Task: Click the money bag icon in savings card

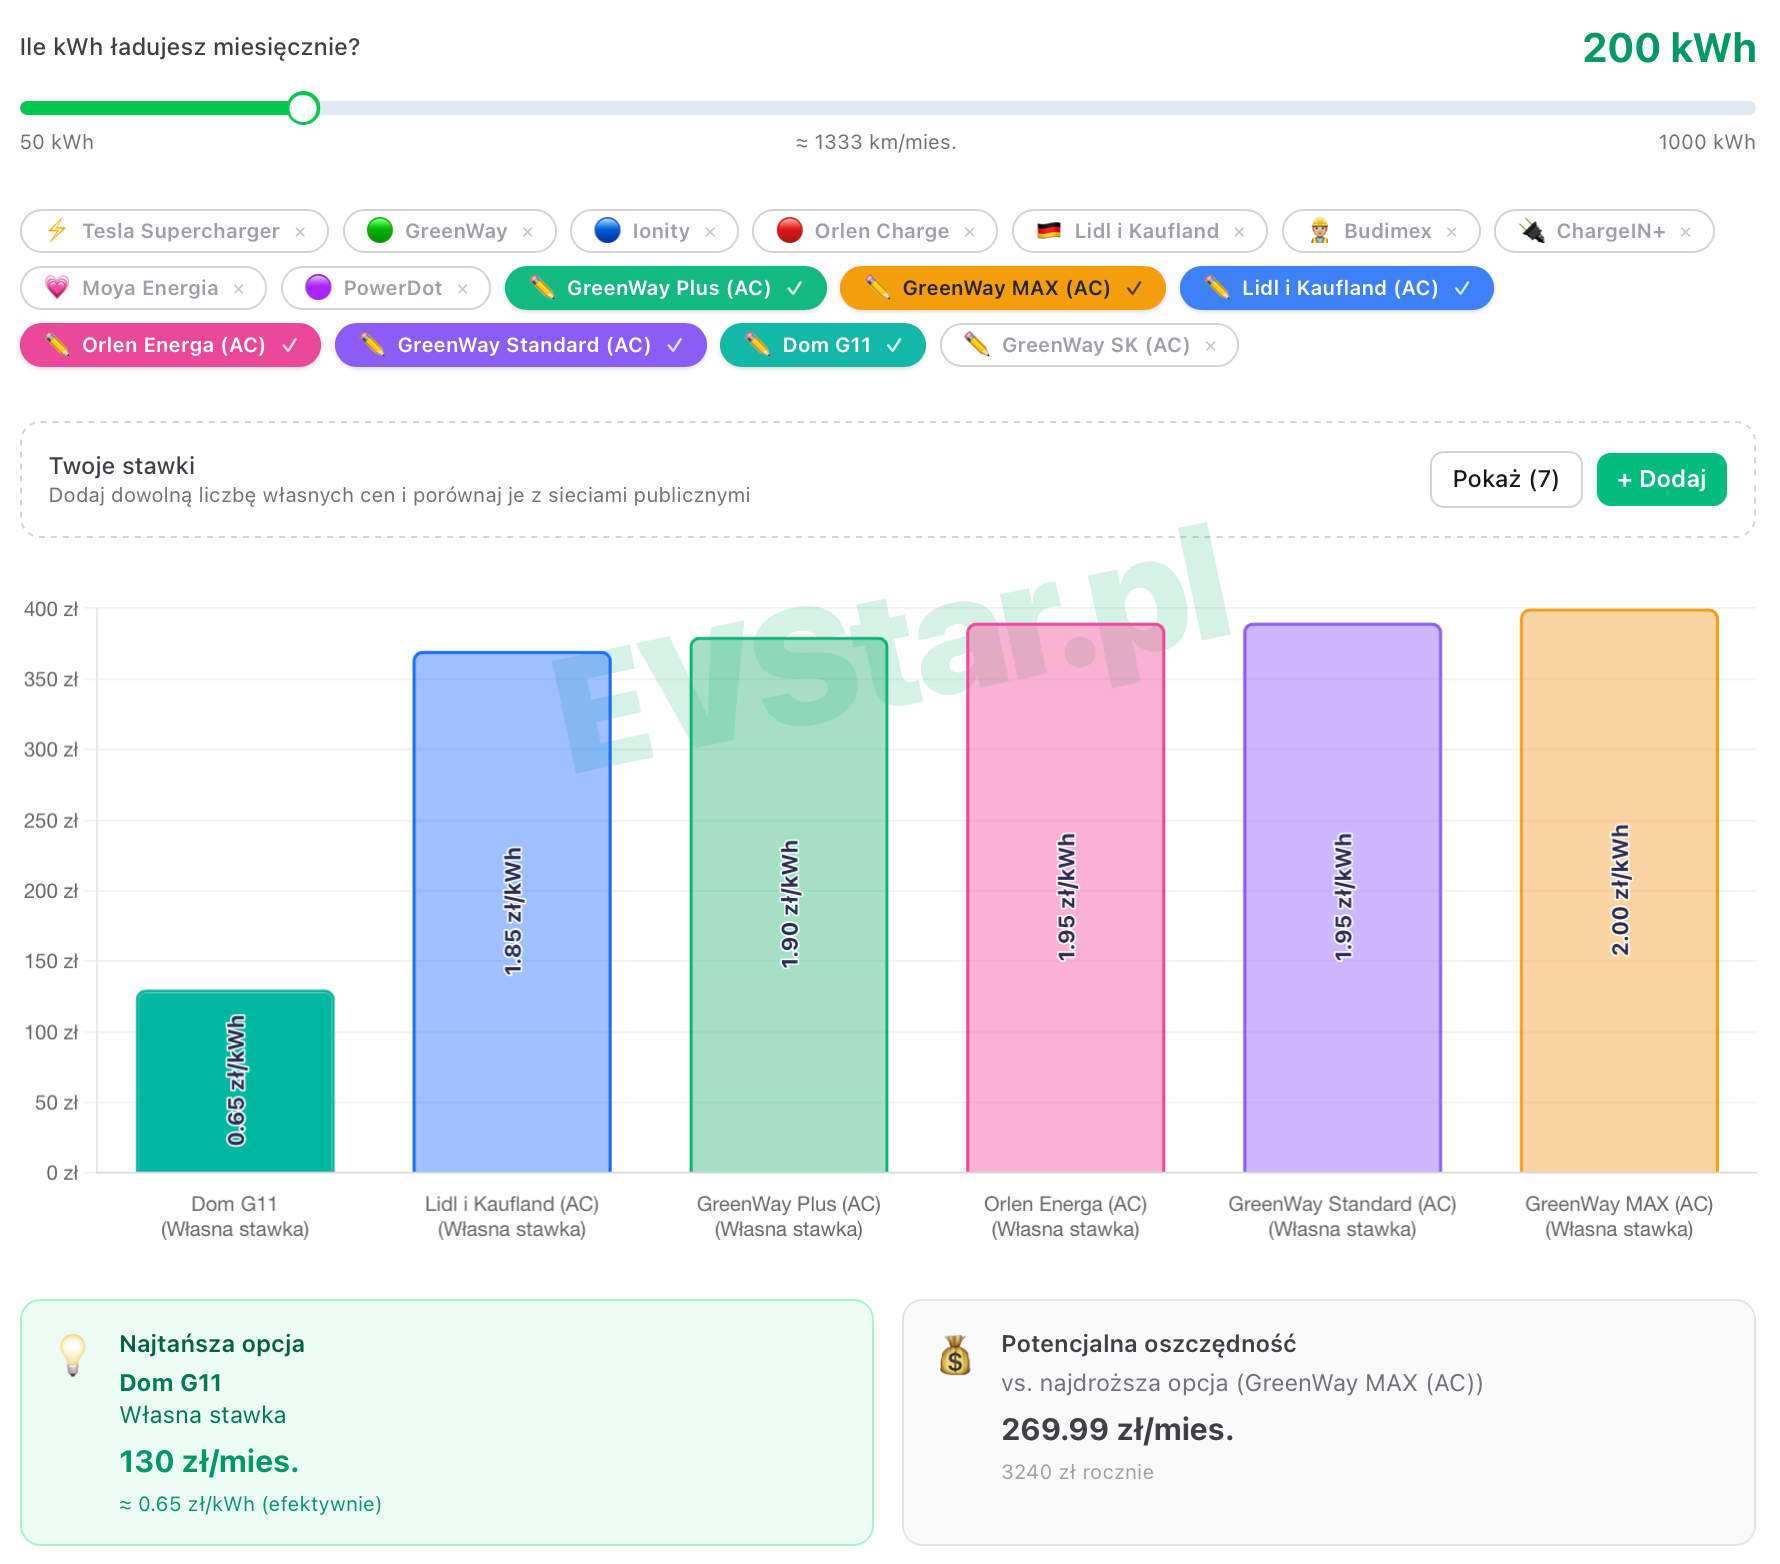Action: 955,1355
